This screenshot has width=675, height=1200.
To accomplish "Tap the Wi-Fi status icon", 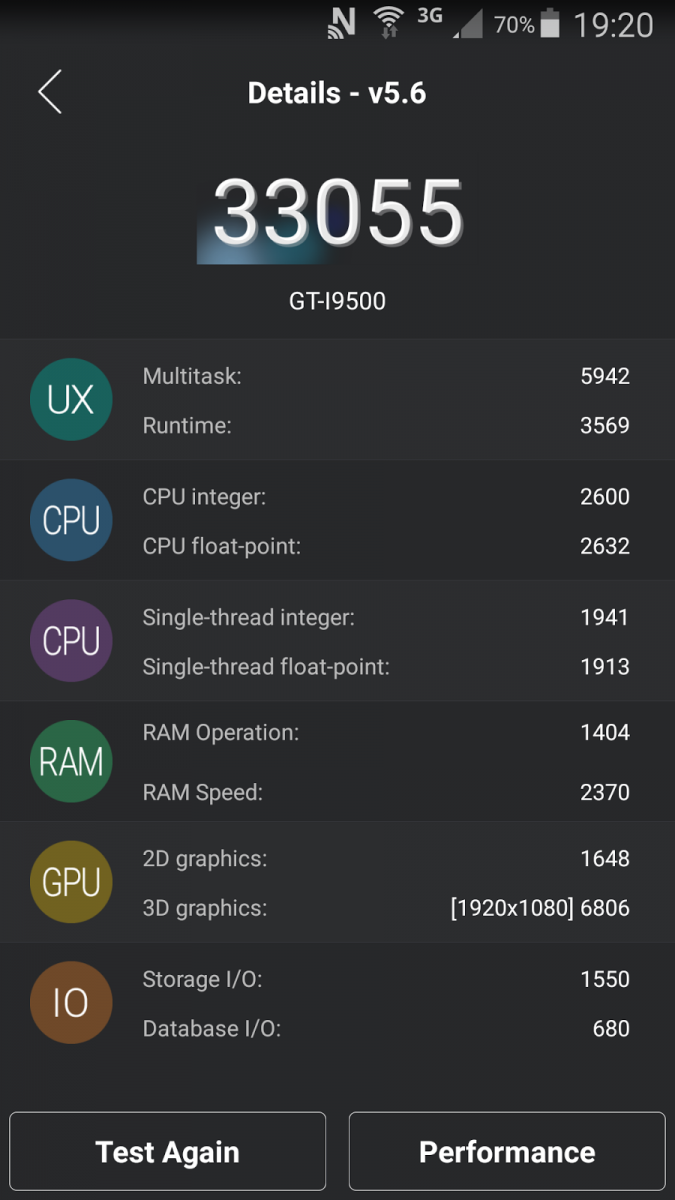I will click(386, 24).
